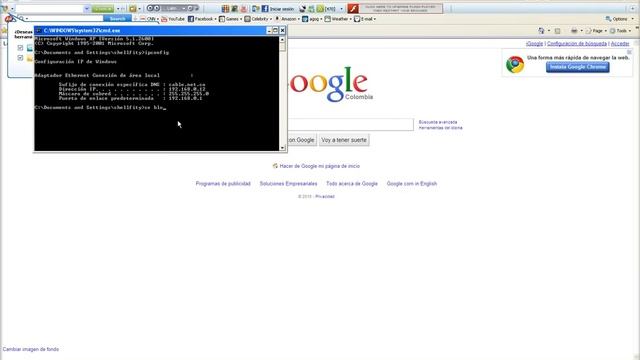
Task: Click the IE Print icon
Action: tap(574, 31)
